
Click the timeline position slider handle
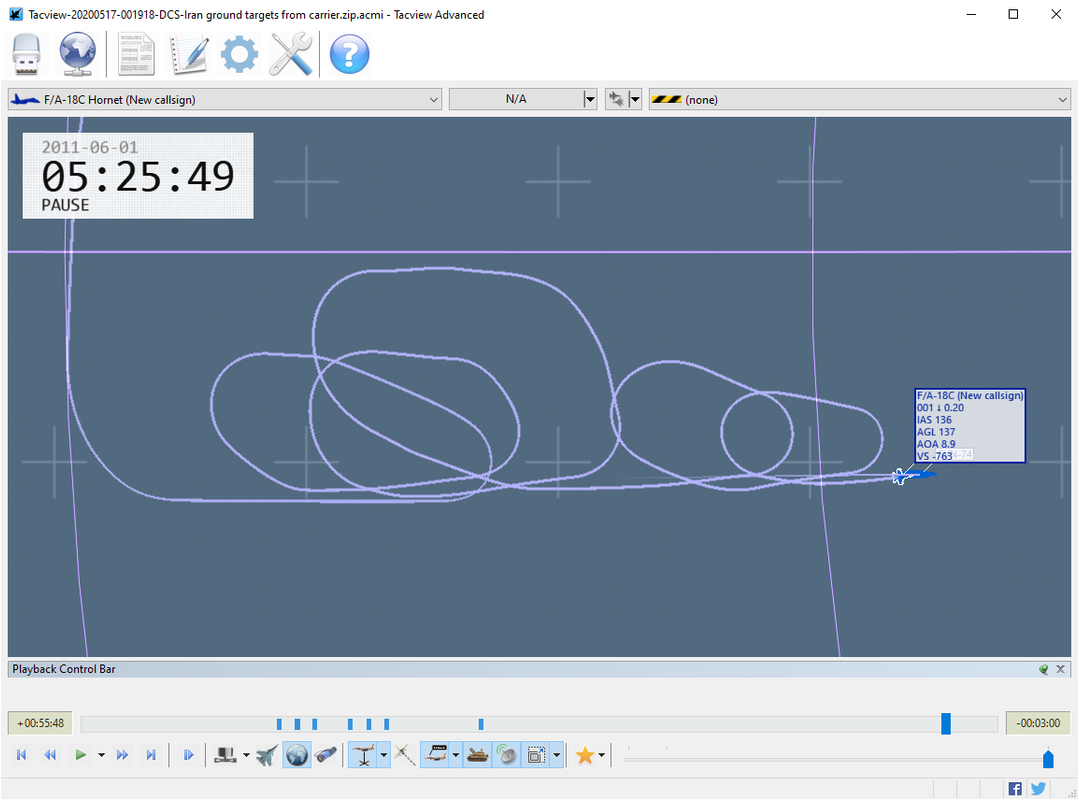946,724
